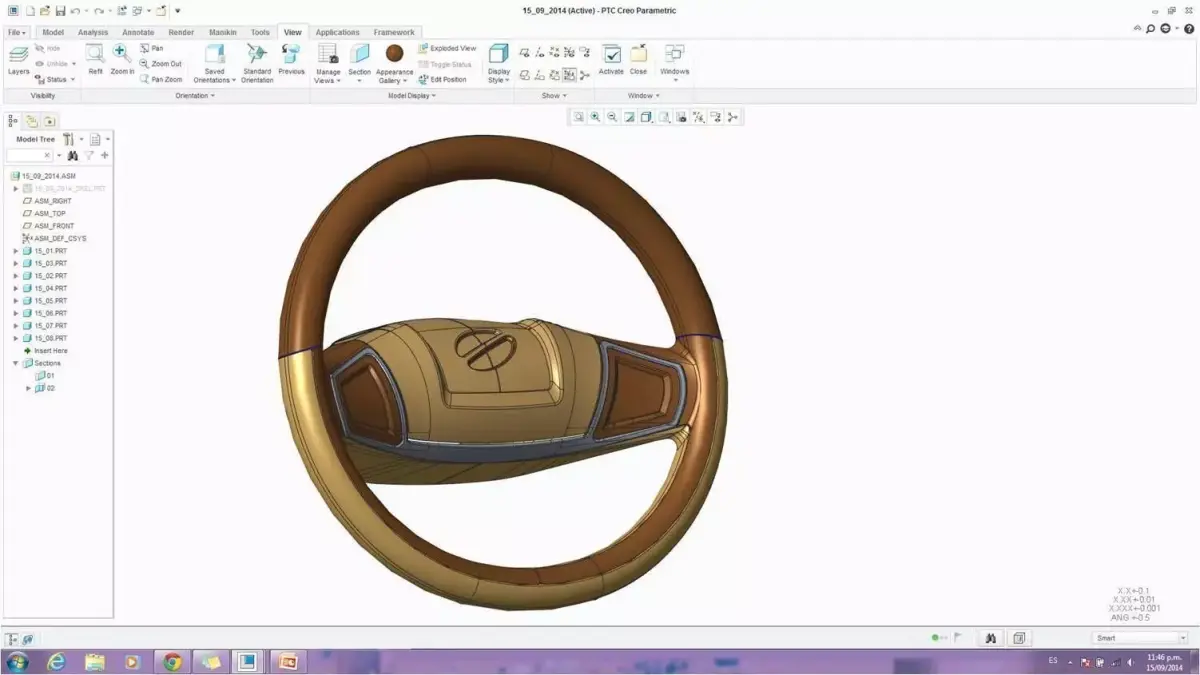This screenshot has width=1200, height=675.
Task: Click the binoculars find icon in Model Tree
Action: pos(73,156)
